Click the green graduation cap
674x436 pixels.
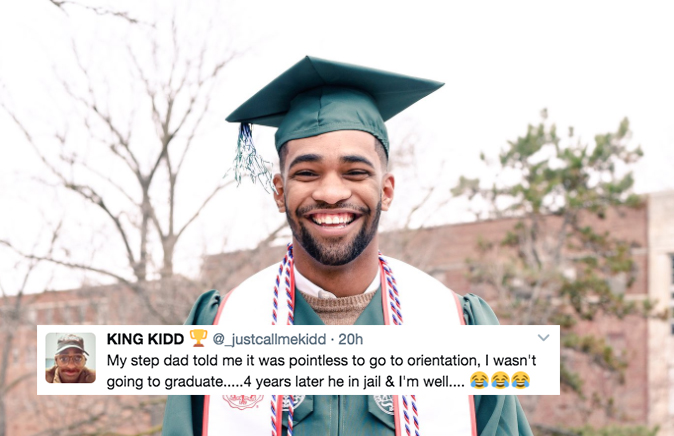pyautogui.click(x=333, y=103)
